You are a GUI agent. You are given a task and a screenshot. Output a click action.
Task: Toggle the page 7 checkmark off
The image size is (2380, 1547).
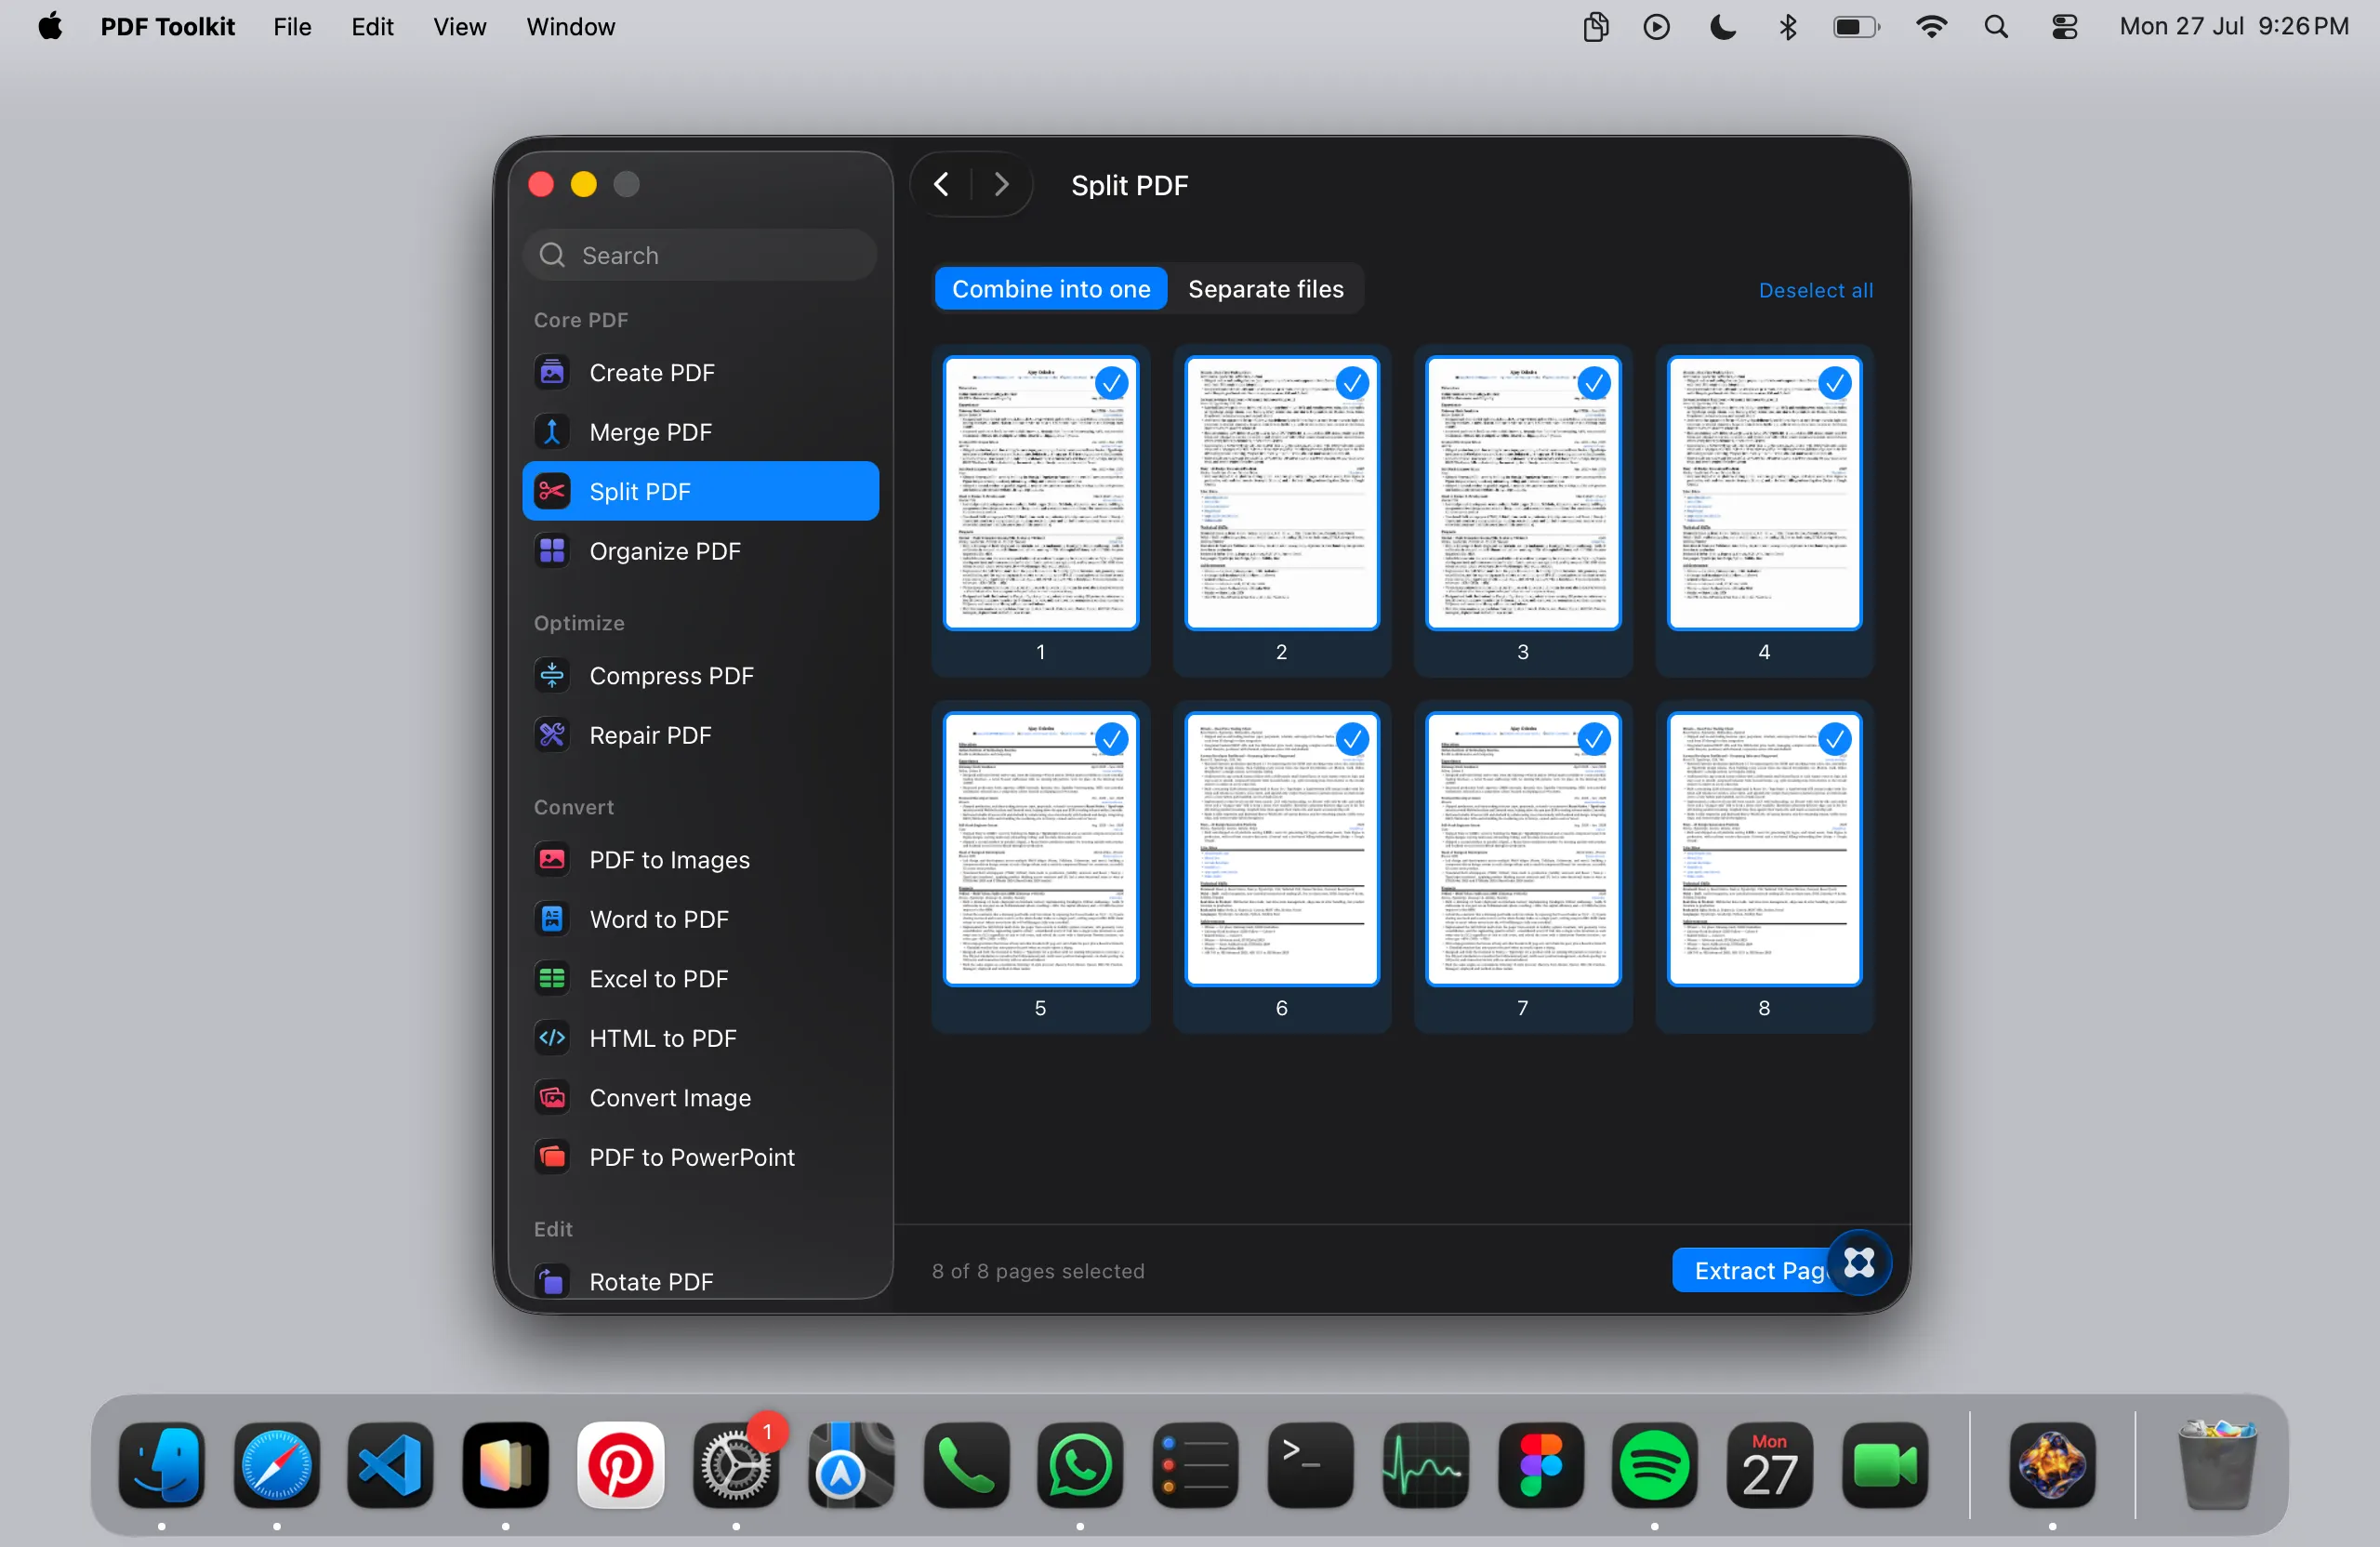1594,739
